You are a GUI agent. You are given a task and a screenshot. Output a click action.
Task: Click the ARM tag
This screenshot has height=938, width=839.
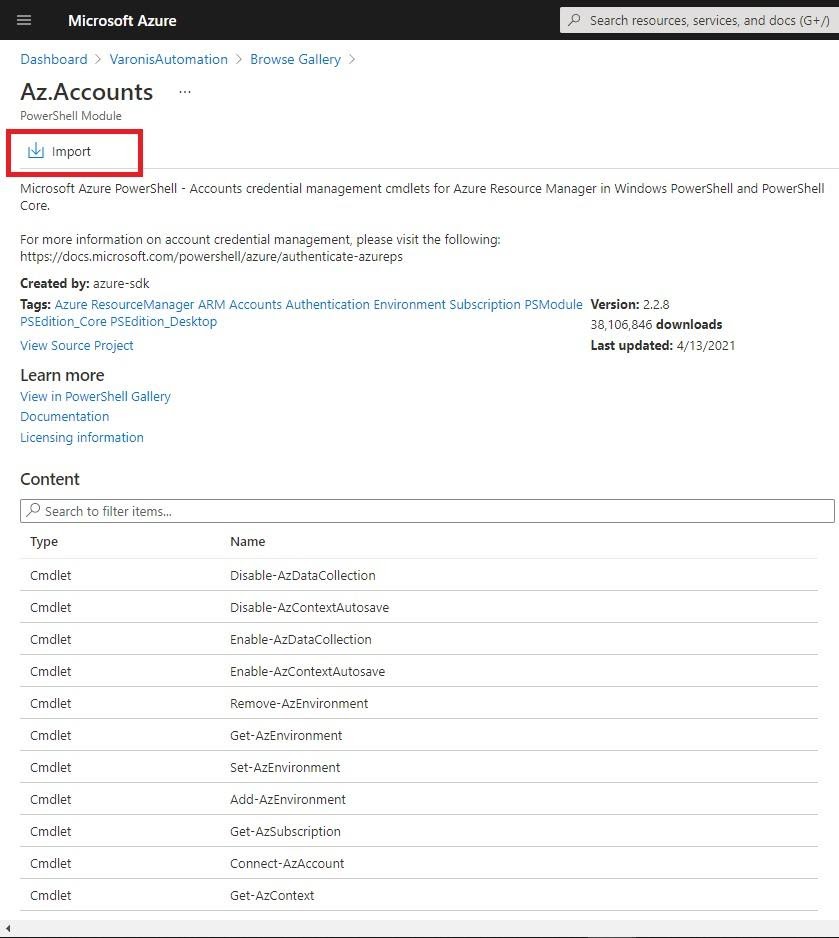click(212, 304)
